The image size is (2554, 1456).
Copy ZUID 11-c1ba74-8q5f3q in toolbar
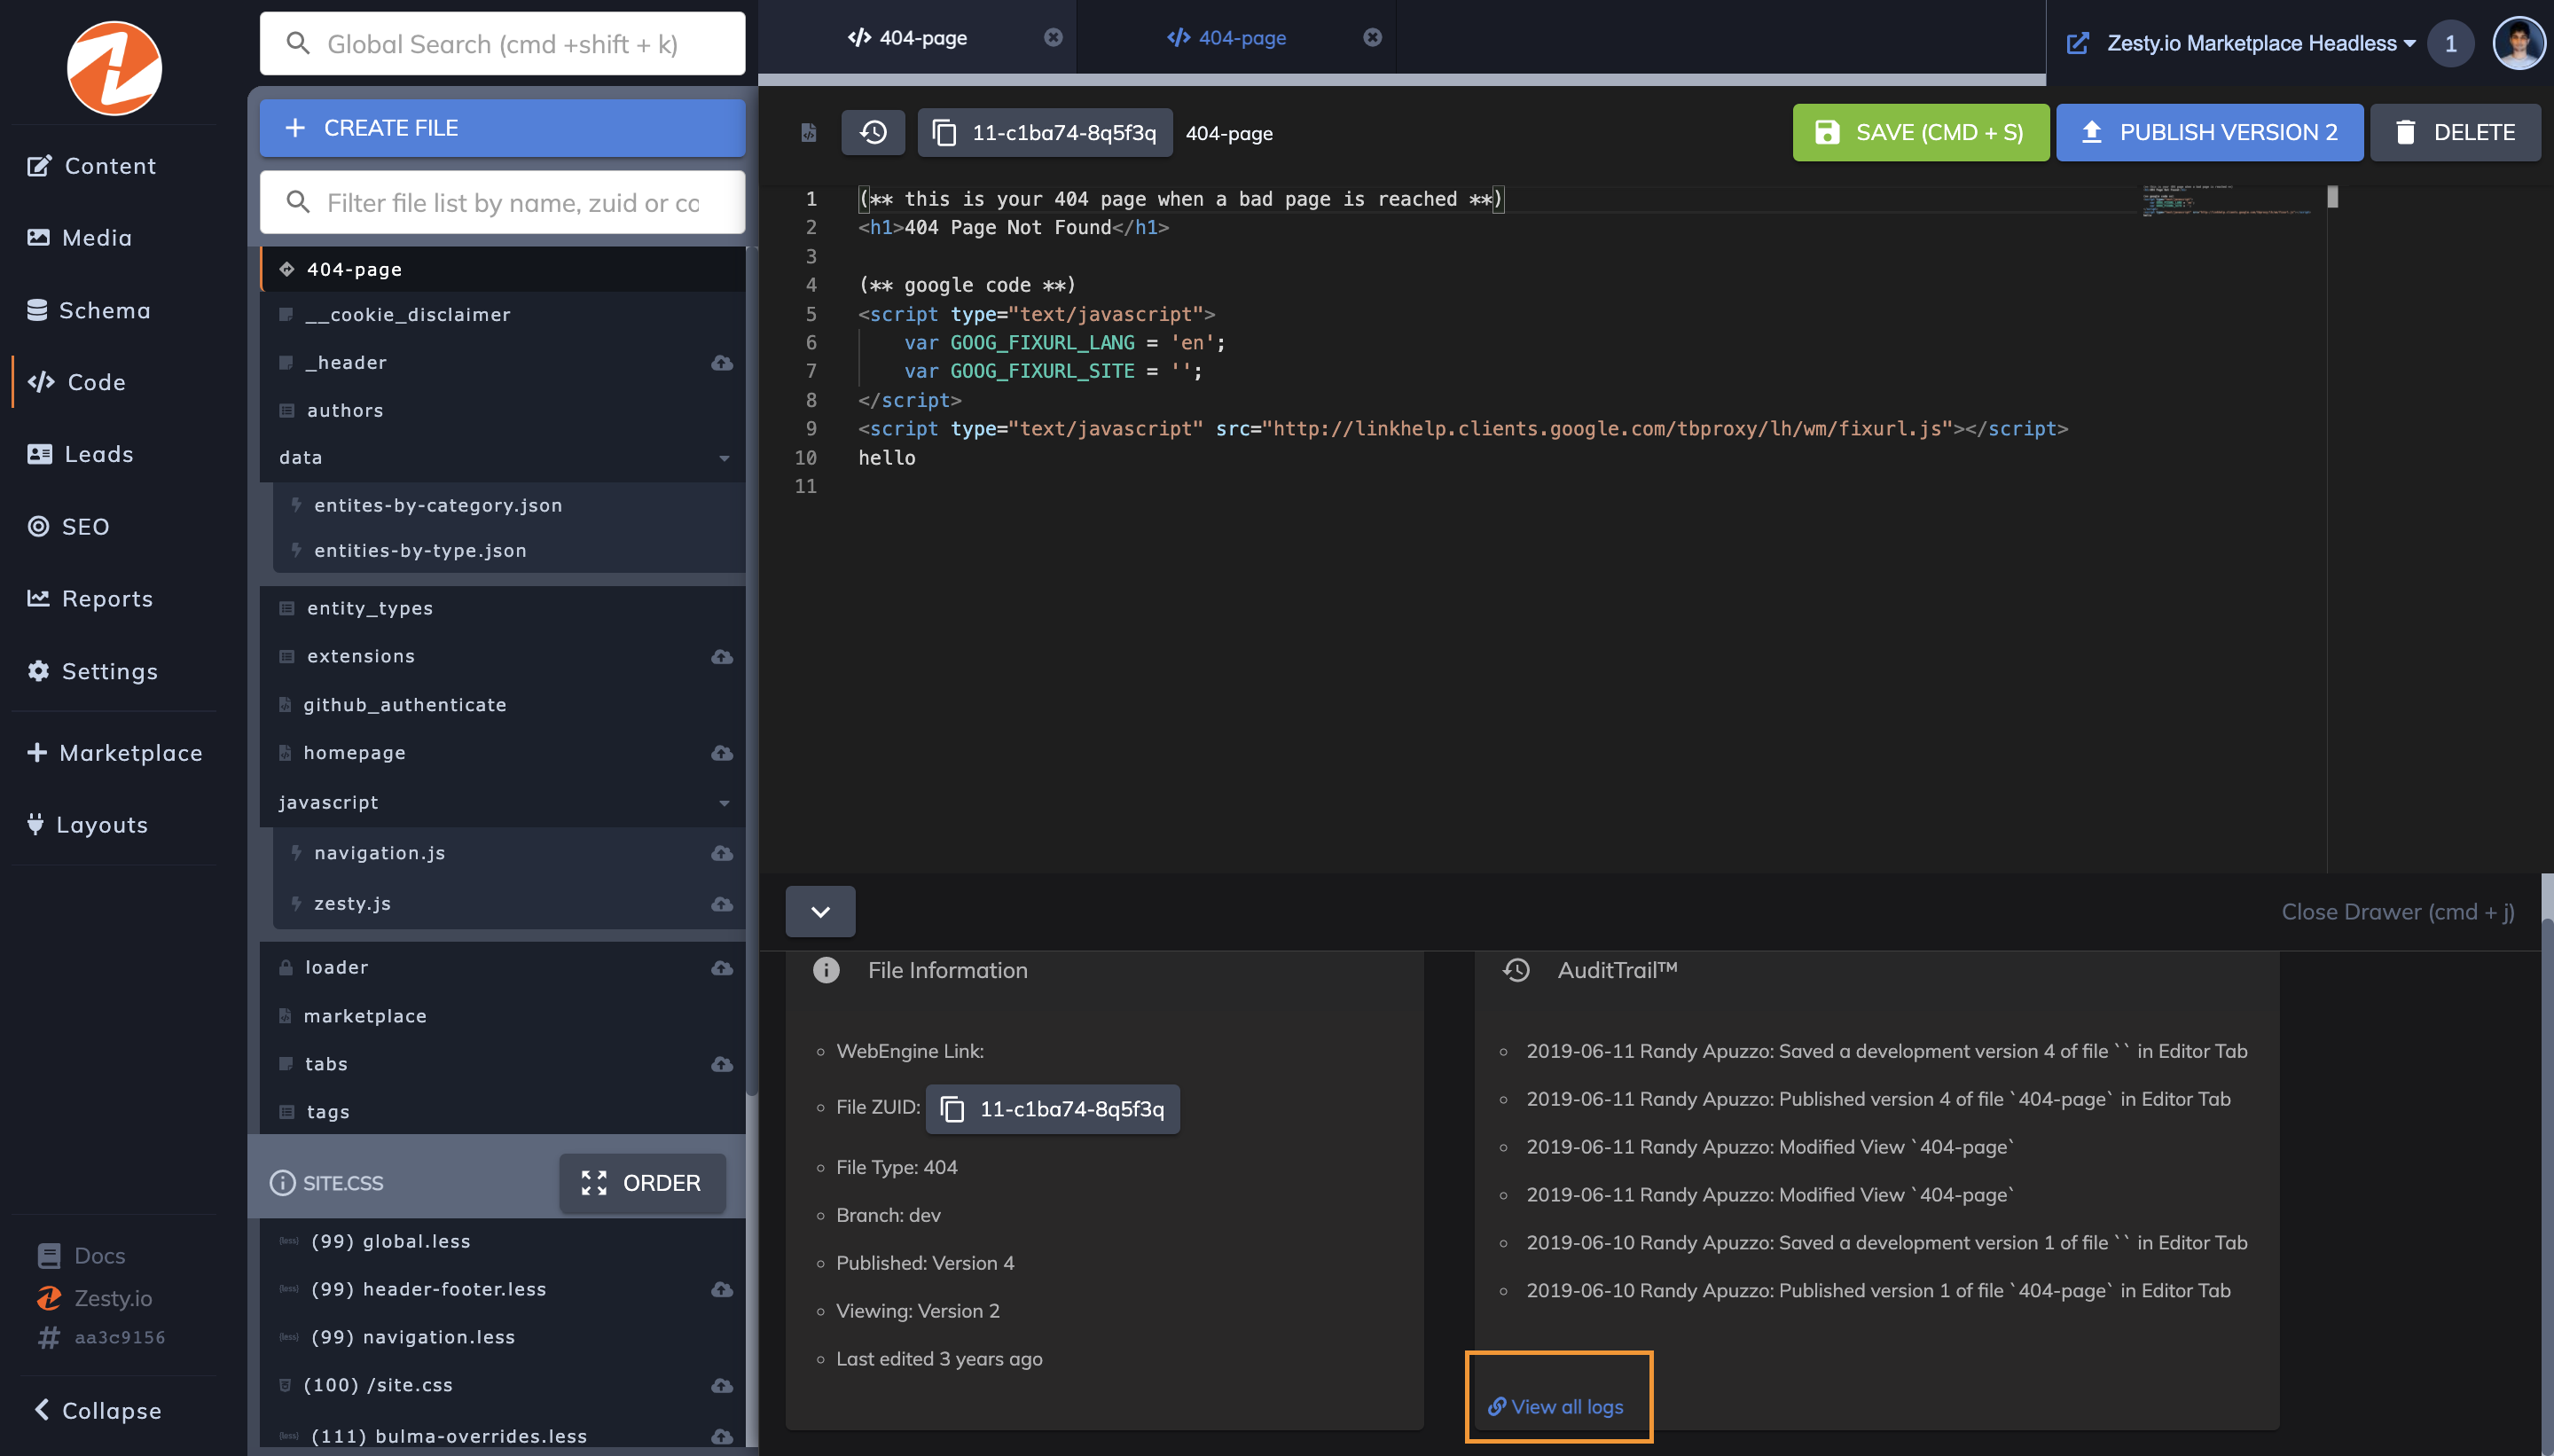point(1045,132)
